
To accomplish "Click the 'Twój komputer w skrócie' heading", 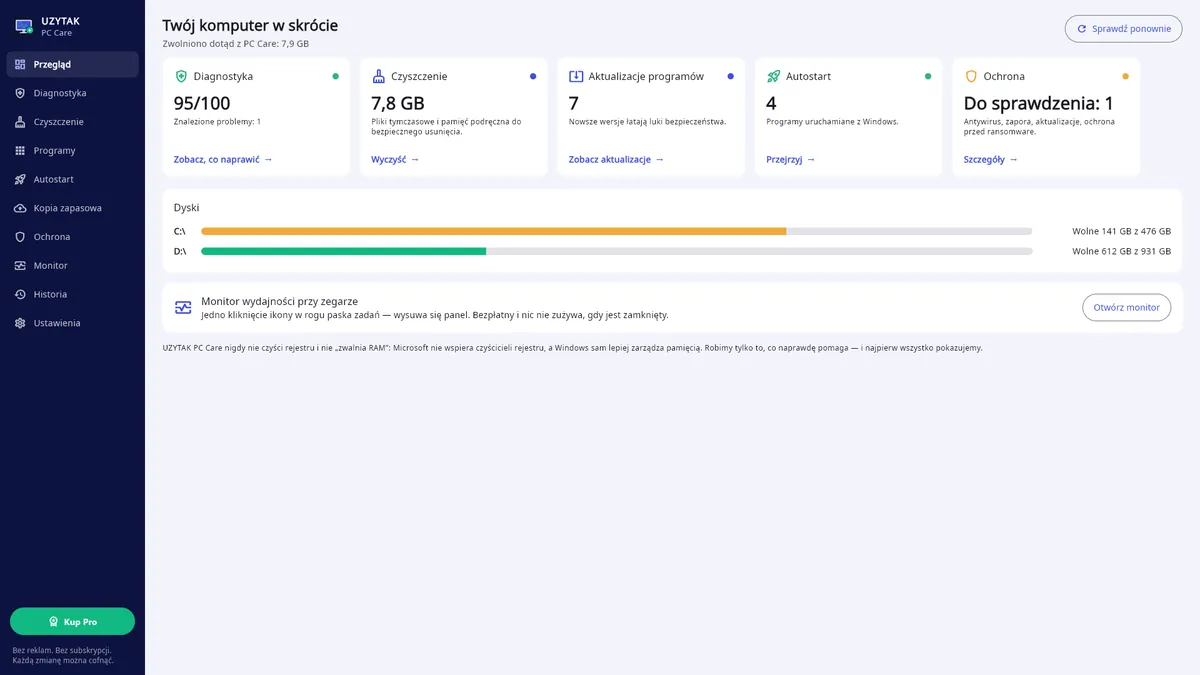I will click(250, 25).
